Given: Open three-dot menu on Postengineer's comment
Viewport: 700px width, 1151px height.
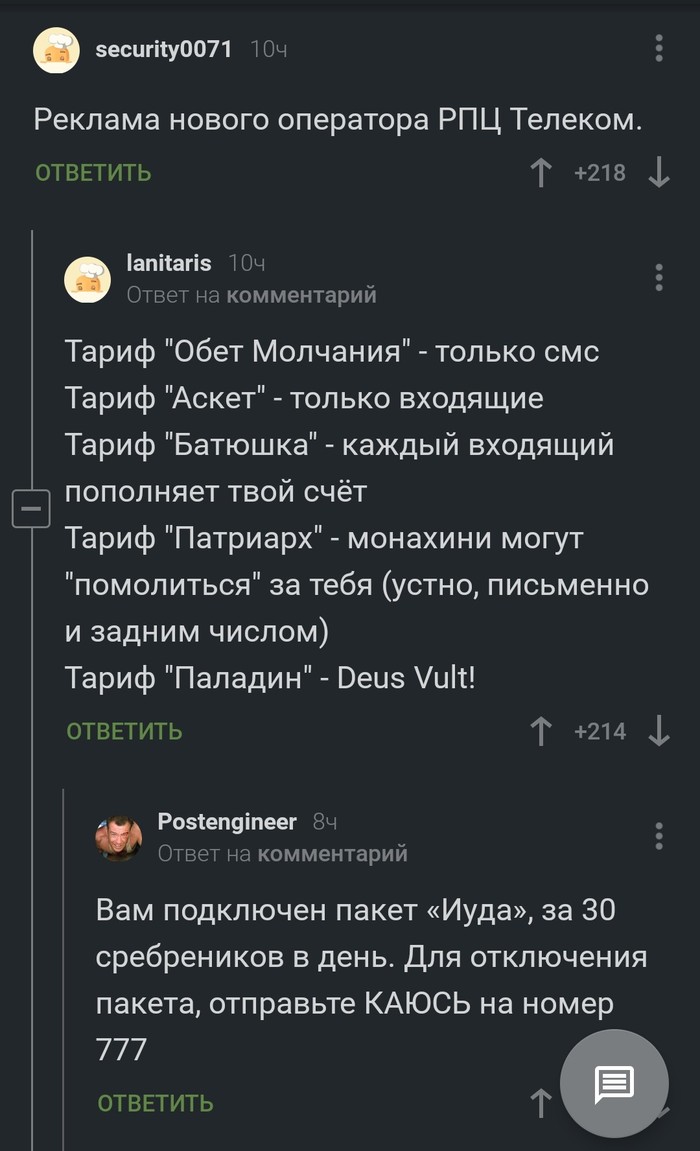Looking at the screenshot, I should click(658, 836).
